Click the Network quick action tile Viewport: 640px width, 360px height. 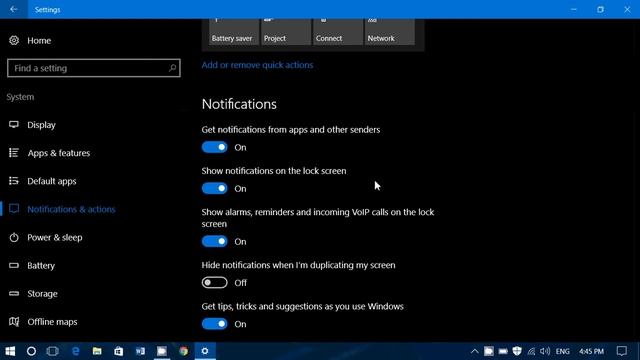coord(389,32)
